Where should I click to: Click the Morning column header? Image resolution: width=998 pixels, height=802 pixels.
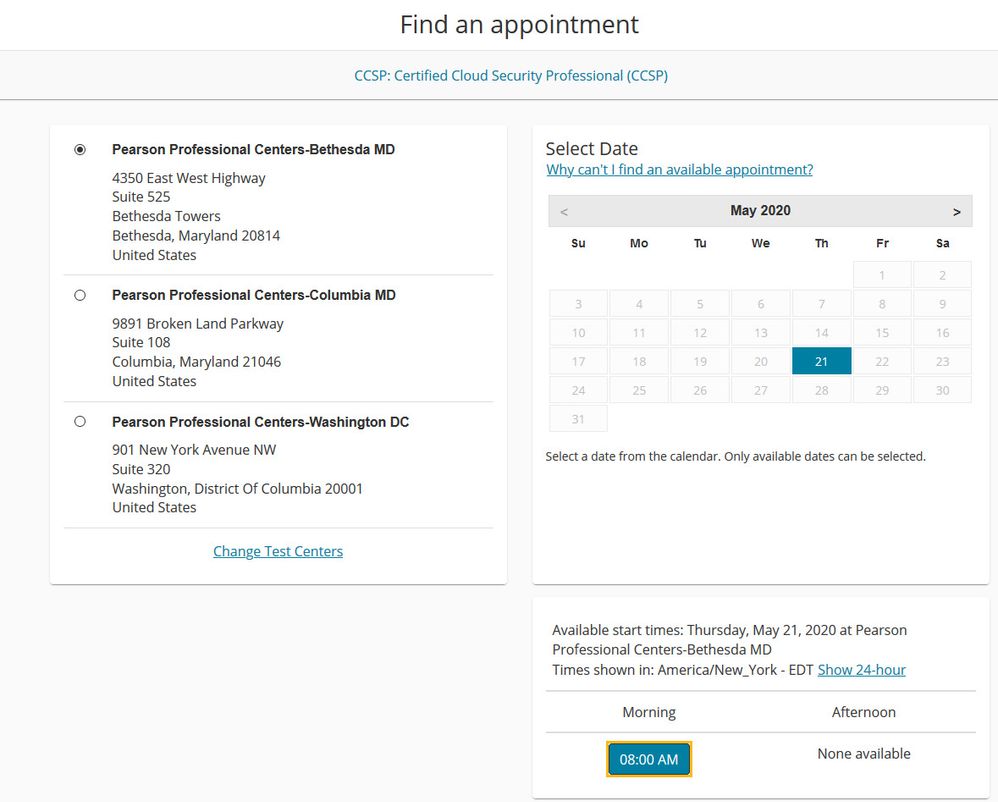649,712
